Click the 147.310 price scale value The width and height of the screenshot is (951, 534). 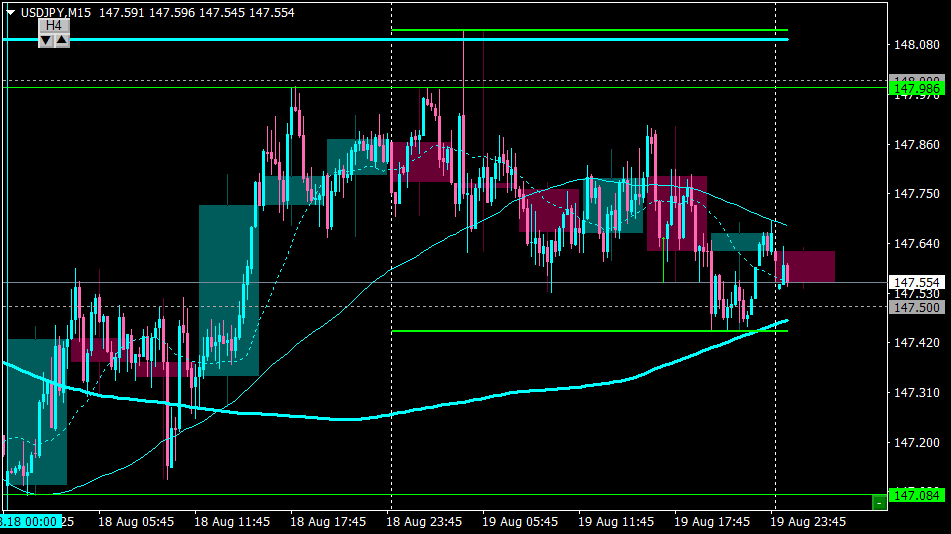(x=916, y=393)
